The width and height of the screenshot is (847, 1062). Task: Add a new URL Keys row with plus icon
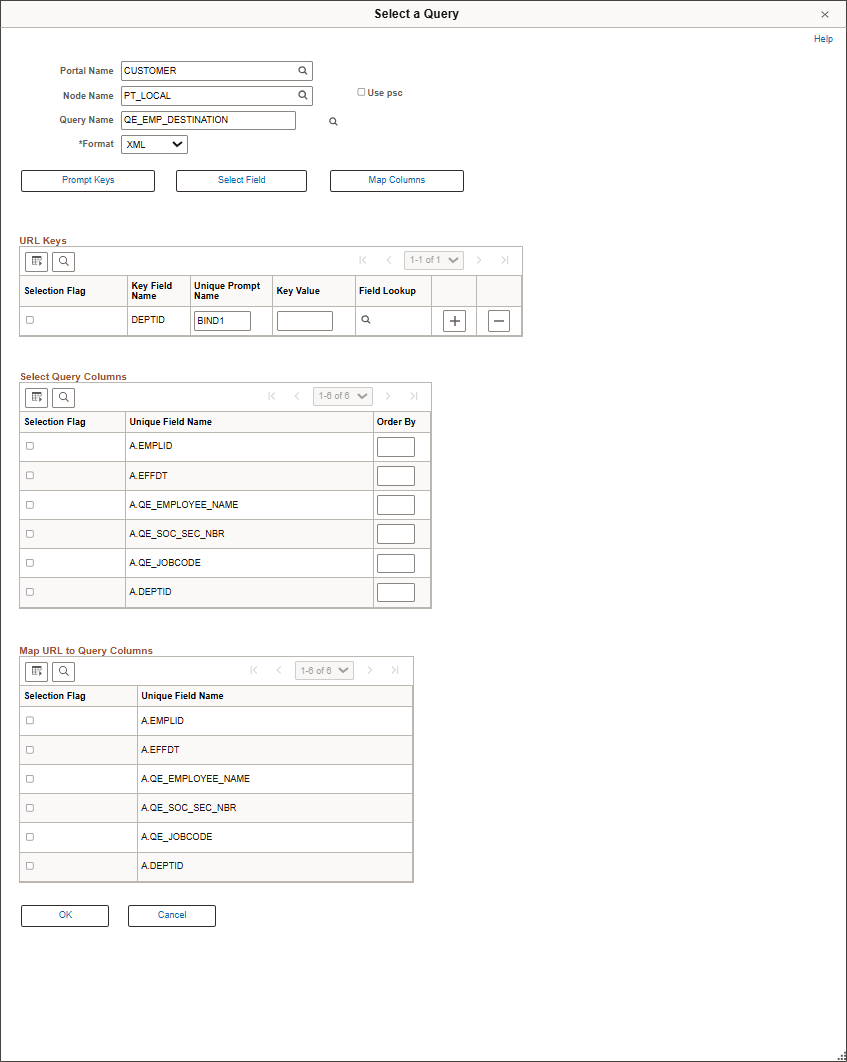(454, 321)
